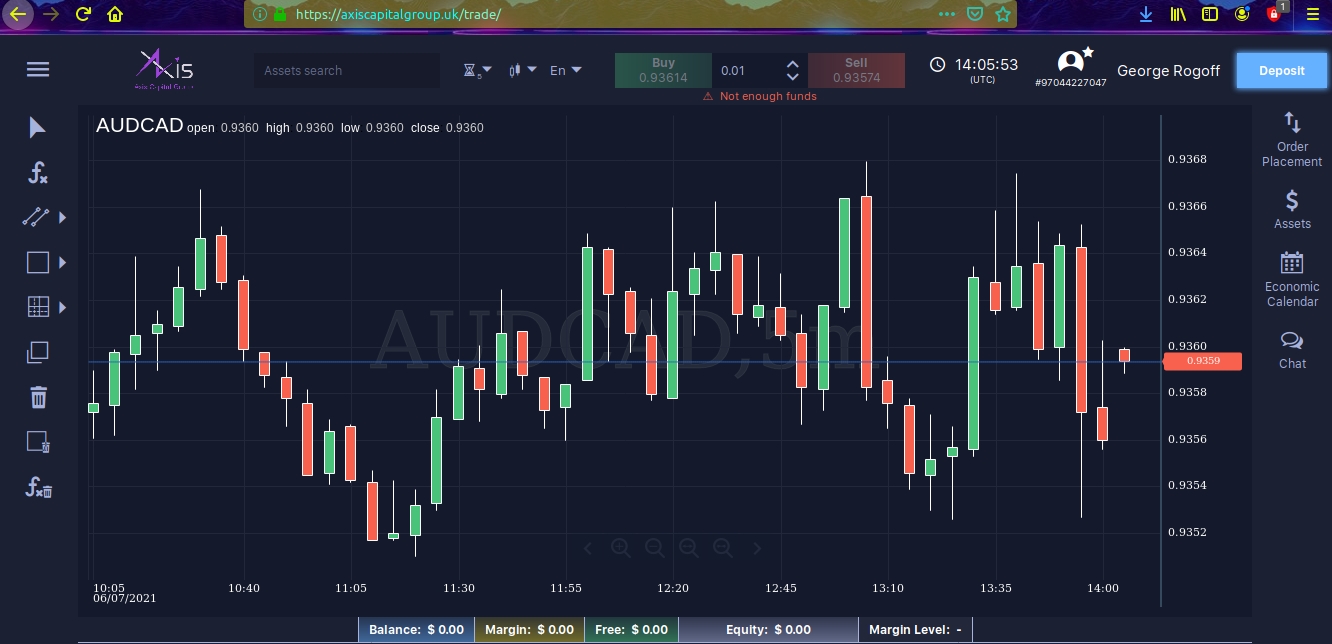Open the Firefox application menu

coord(1314,14)
